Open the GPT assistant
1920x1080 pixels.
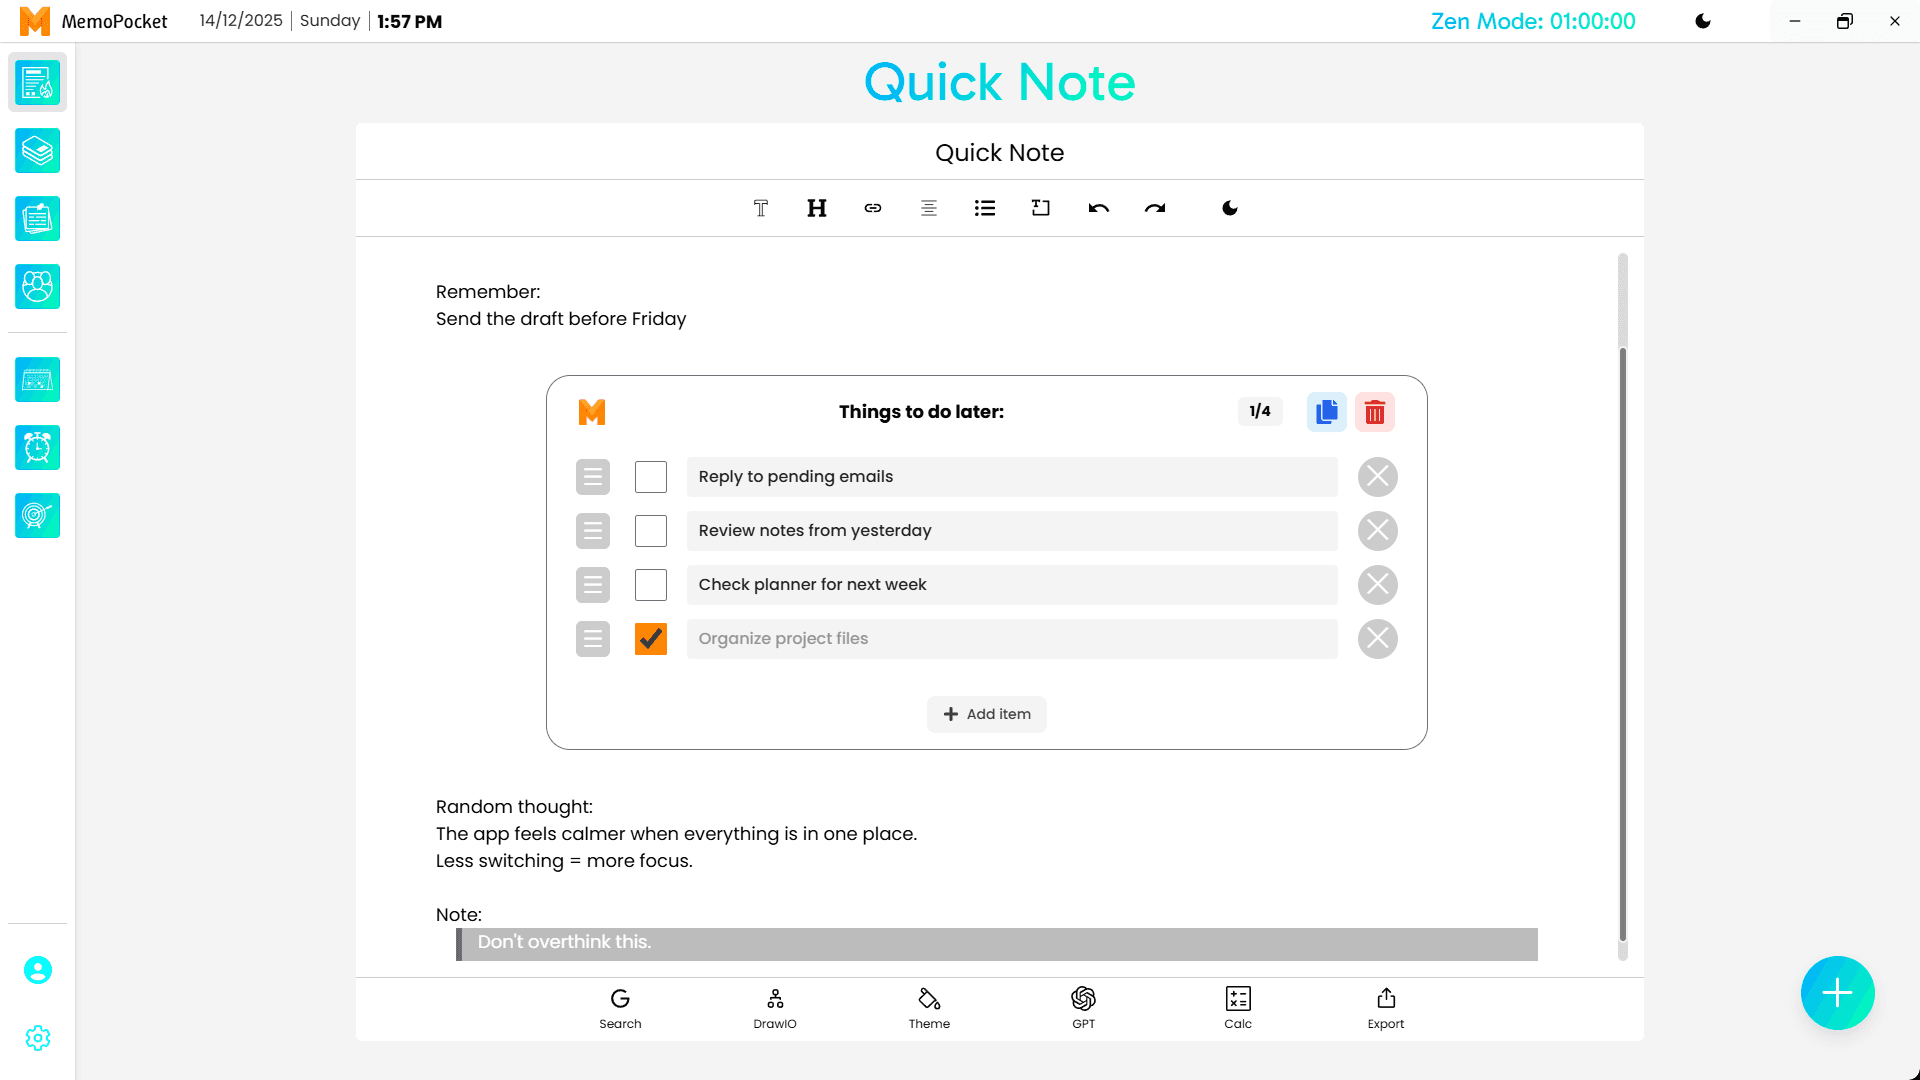(1083, 1008)
